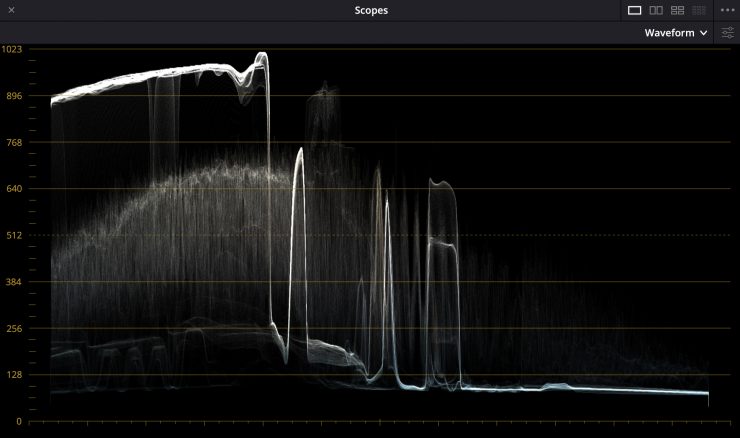
Task: Close the Scopes panel
Action: (x=11, y=10)
